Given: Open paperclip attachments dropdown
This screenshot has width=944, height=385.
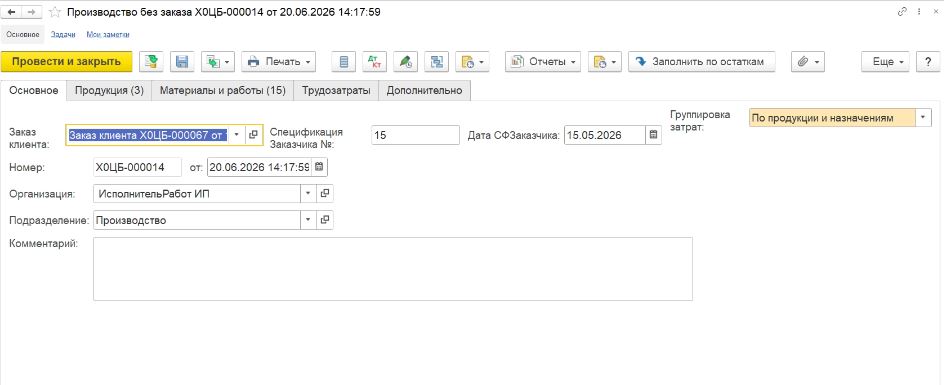Looking at the screenshot, I should pyautogui.click(x=807, y=61).
